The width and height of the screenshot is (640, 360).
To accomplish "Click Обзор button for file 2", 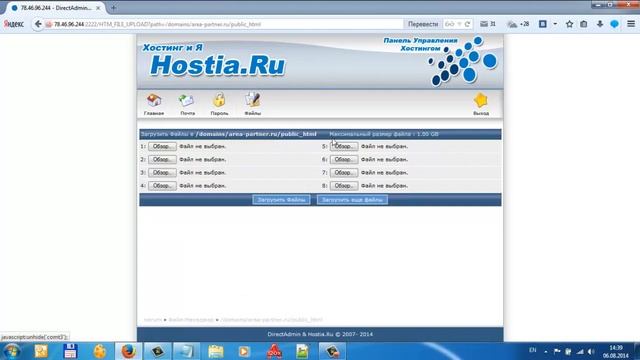I will [x=162, y=159].
